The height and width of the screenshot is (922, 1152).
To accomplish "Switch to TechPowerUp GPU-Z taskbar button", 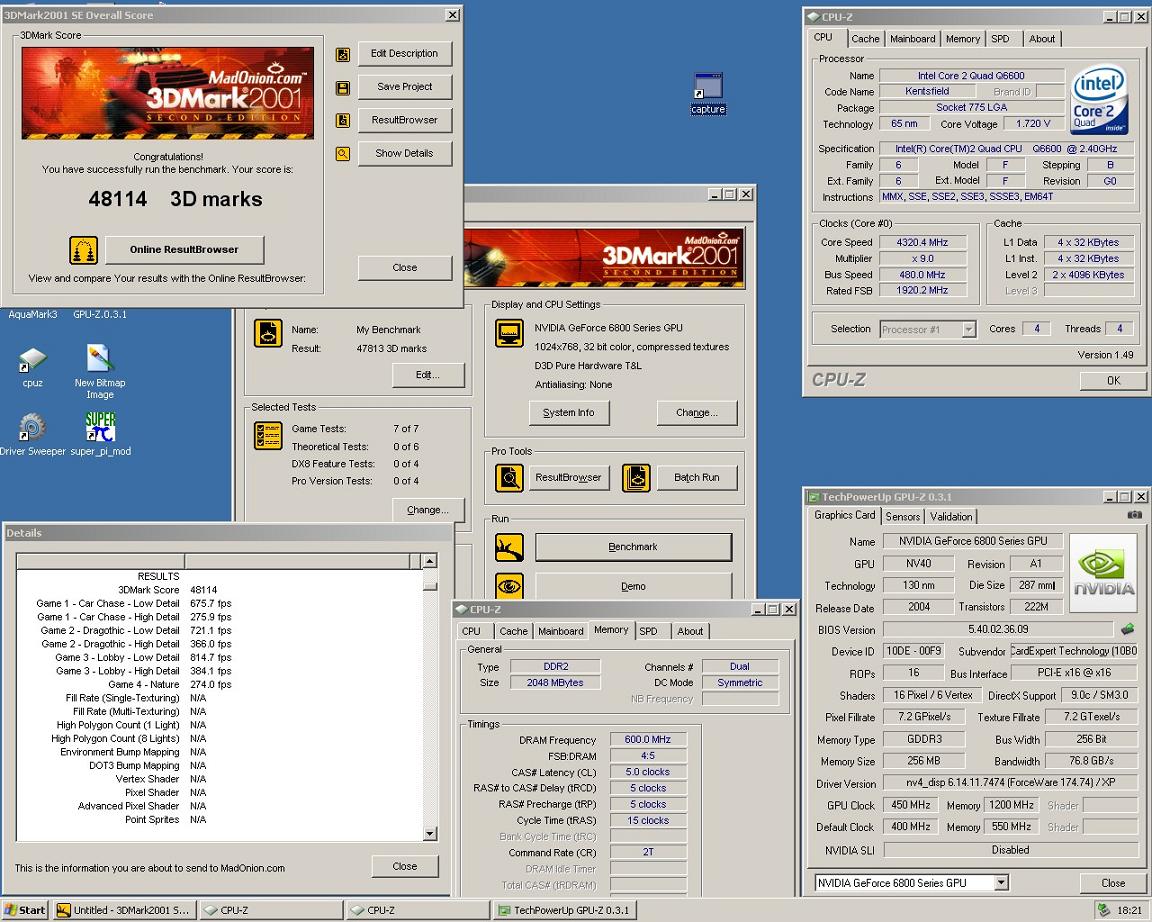I will point(565,910).
